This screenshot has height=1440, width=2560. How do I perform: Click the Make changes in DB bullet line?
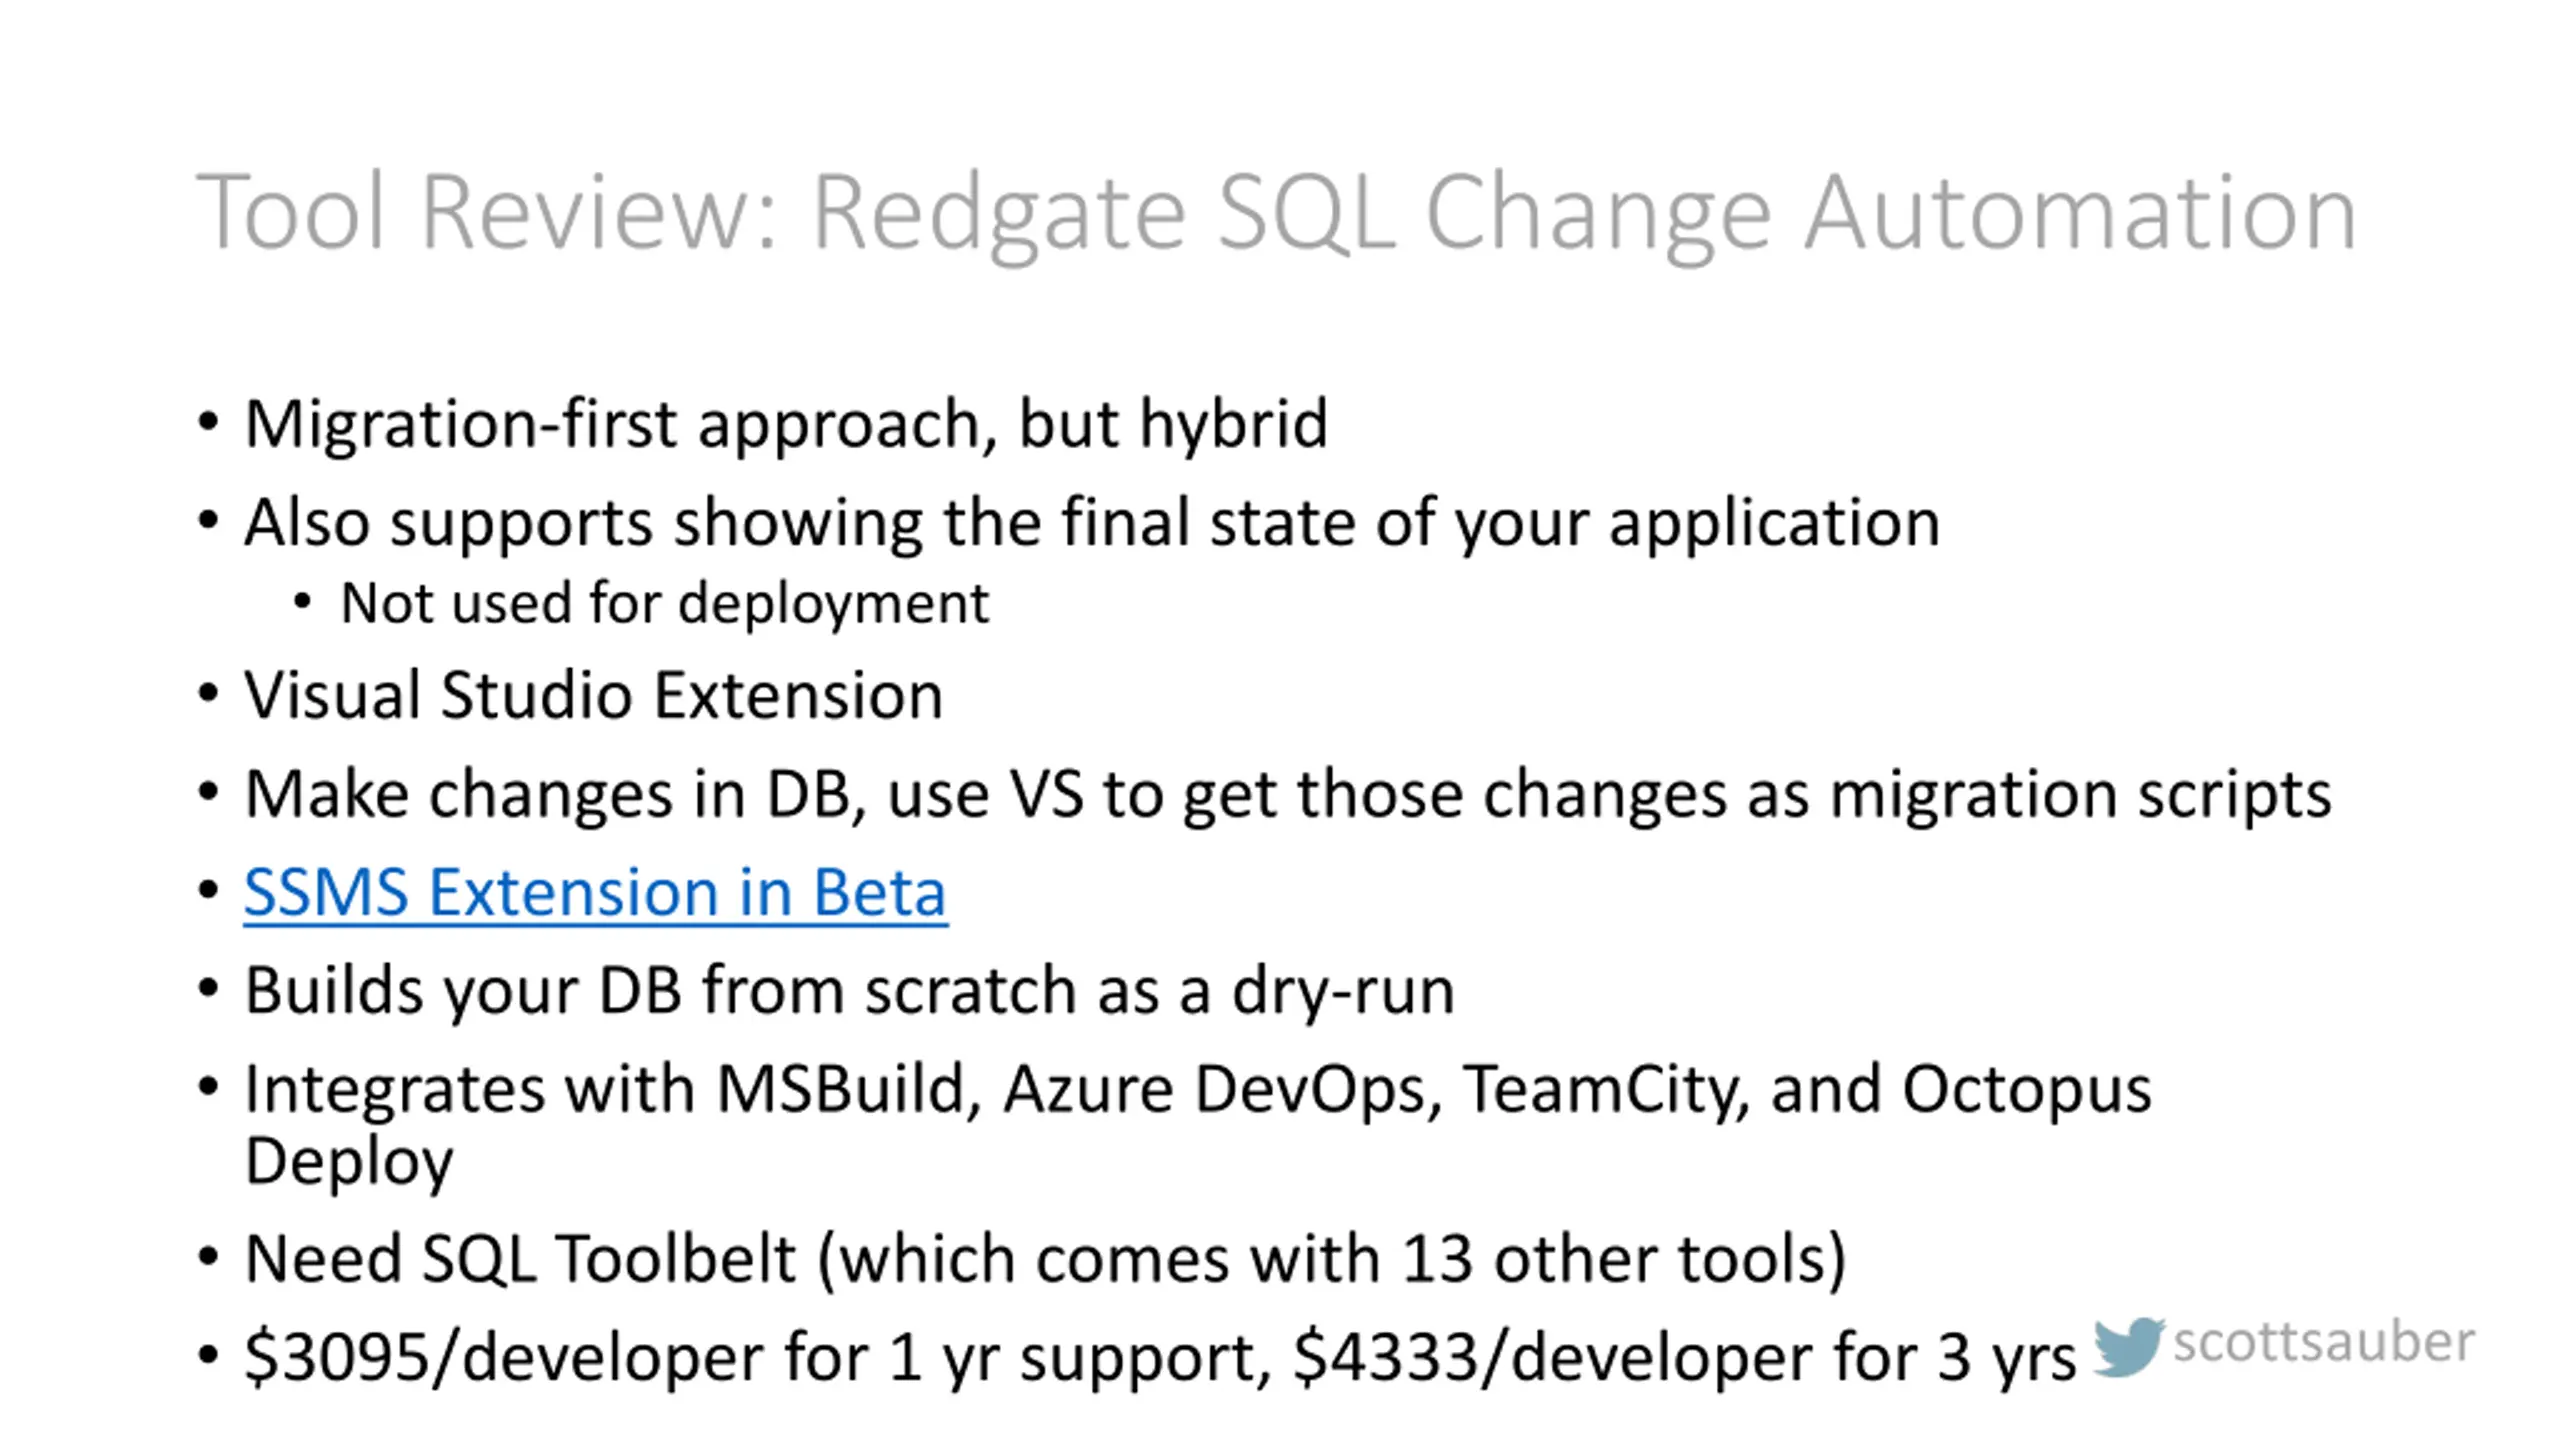[1288, 795]
